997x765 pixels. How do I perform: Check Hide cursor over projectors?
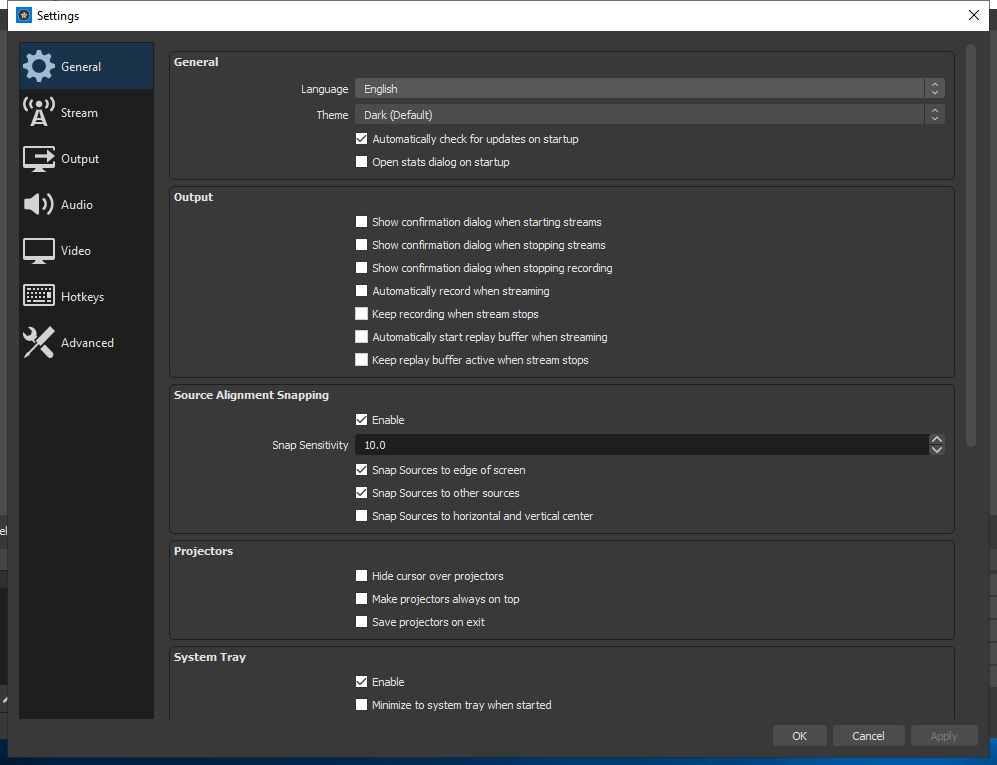(361, 575)
